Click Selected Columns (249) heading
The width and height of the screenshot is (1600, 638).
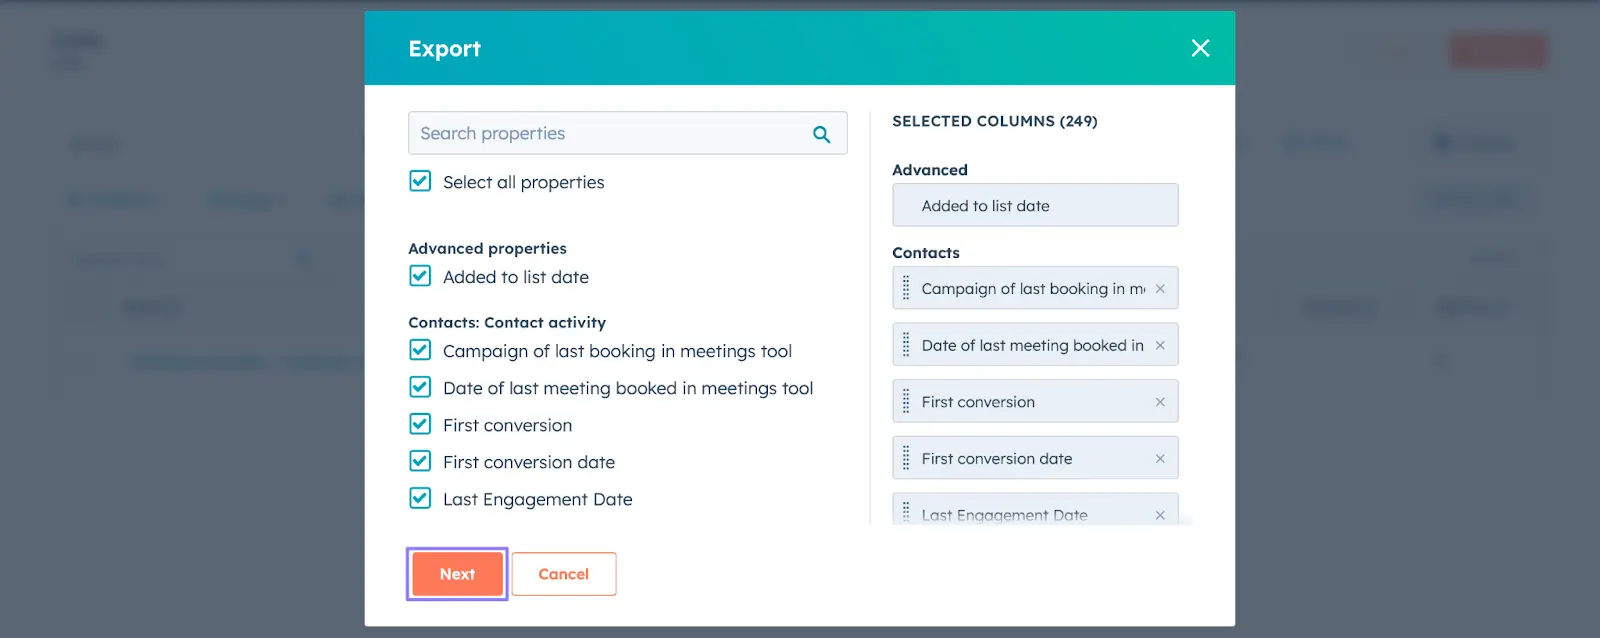[995, 121]
